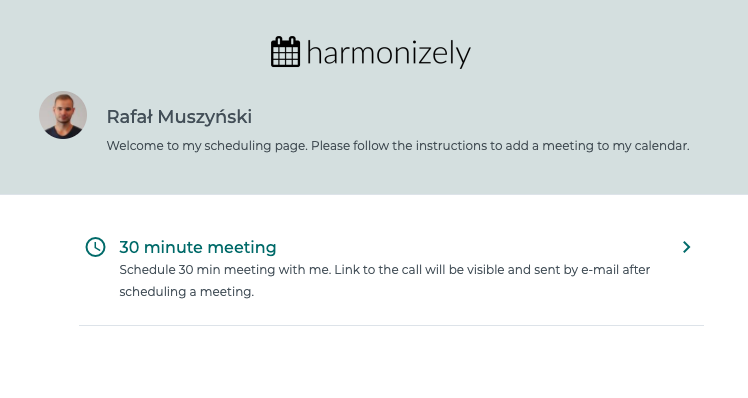
Task: Click the word 'Rafał' in the profile heading
Action: coord(129,117)
